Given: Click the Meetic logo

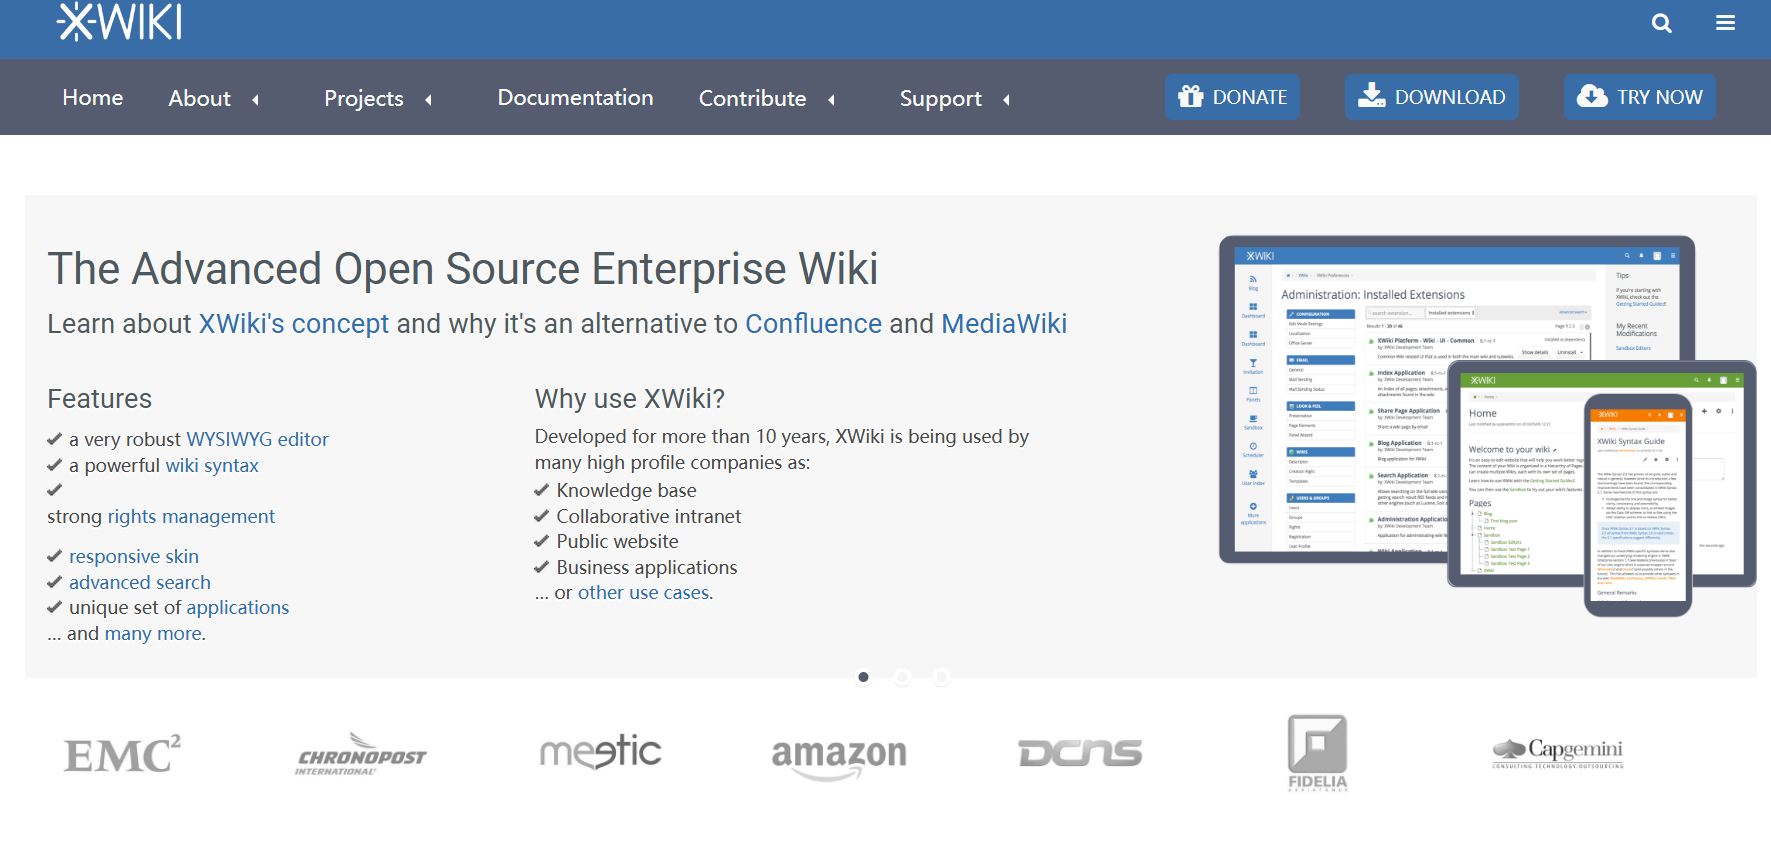Looking at the screenshot, I should pyautogui.click(x=601, y=752).
